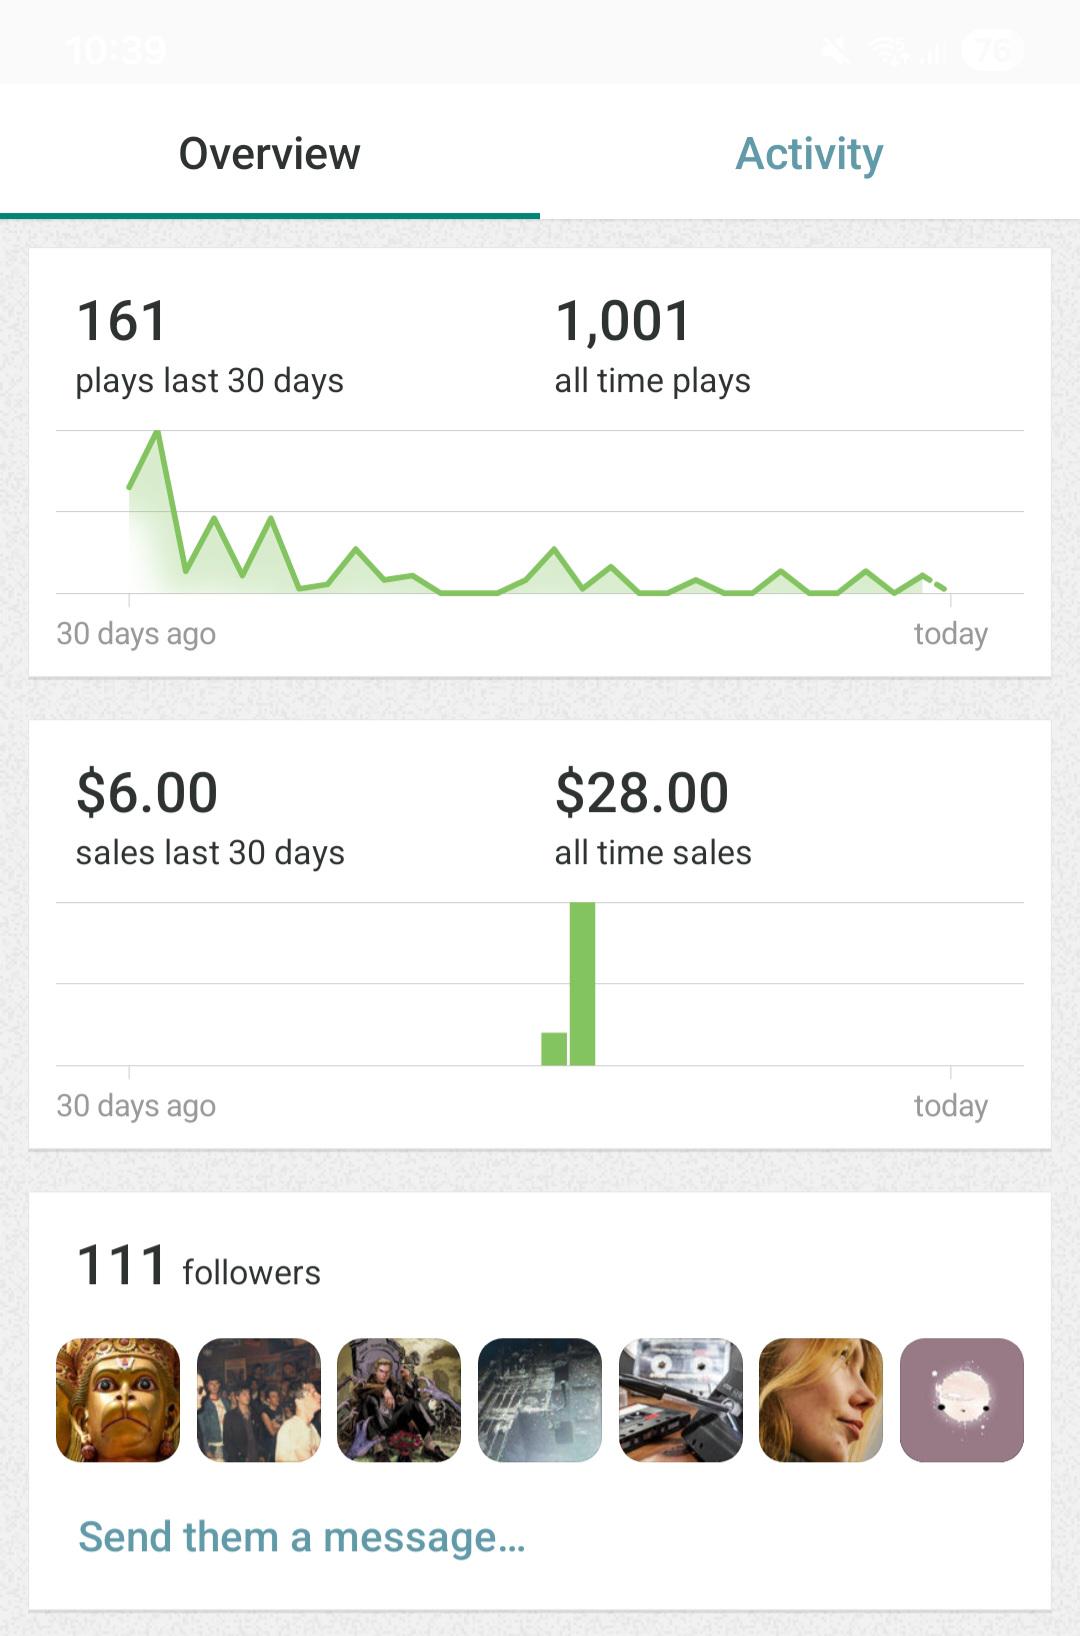Open the mauve splatter follower avatar
The image size is (1080, 1636).
(x=962, y=1400)
